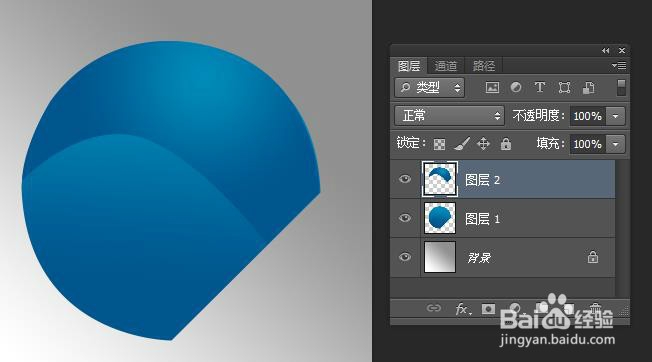Toggle the layer filtering switch
Viewport: 652px width, 362px height.
621,88
